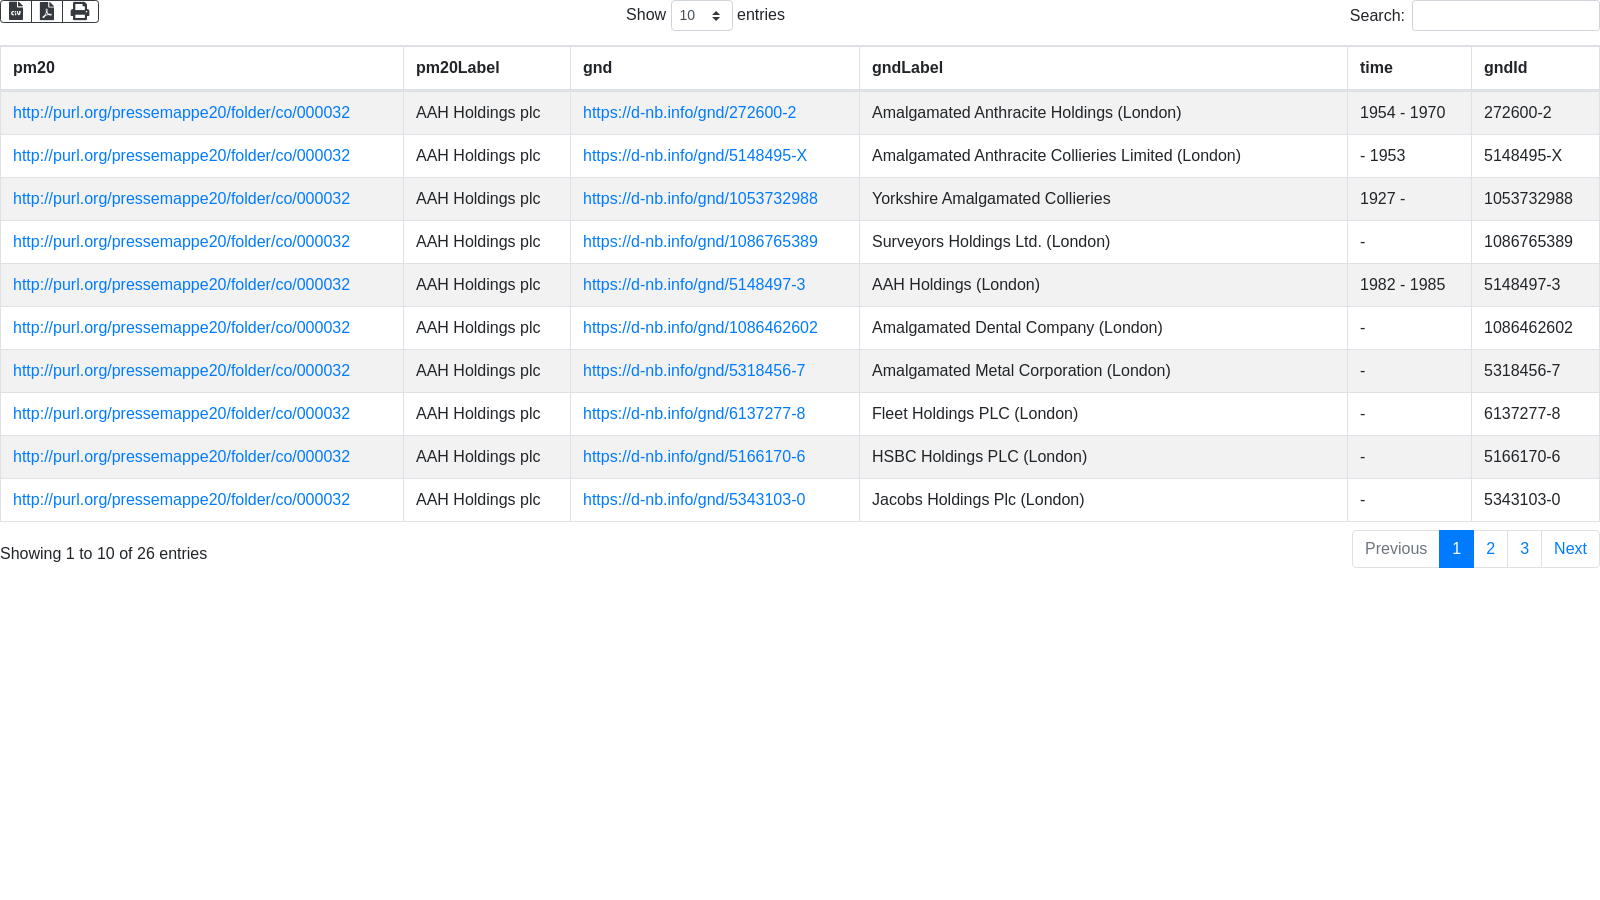Print the table with the printer icon
The image size is (1600, 900).
click(80, 11)
